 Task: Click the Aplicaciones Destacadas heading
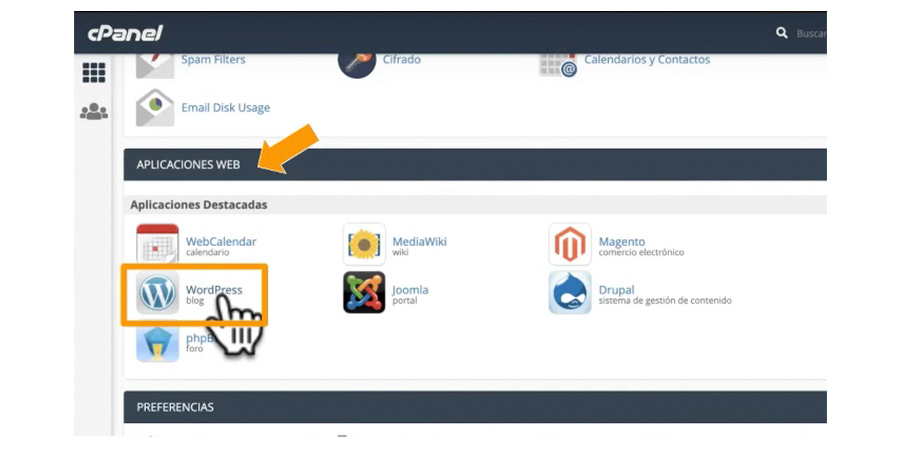199,205
